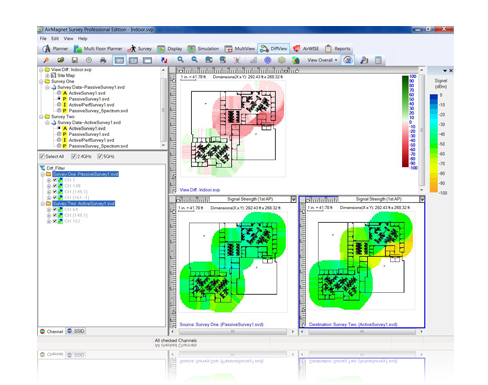The image size is (488, 385).
Task: Click the orange key toolbar icon
Action: point(46,60)
